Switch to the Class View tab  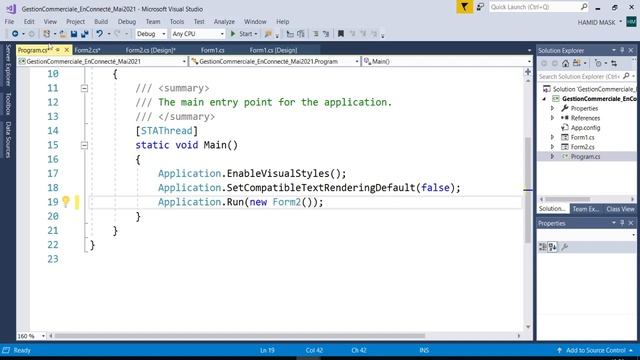[620, 209]
